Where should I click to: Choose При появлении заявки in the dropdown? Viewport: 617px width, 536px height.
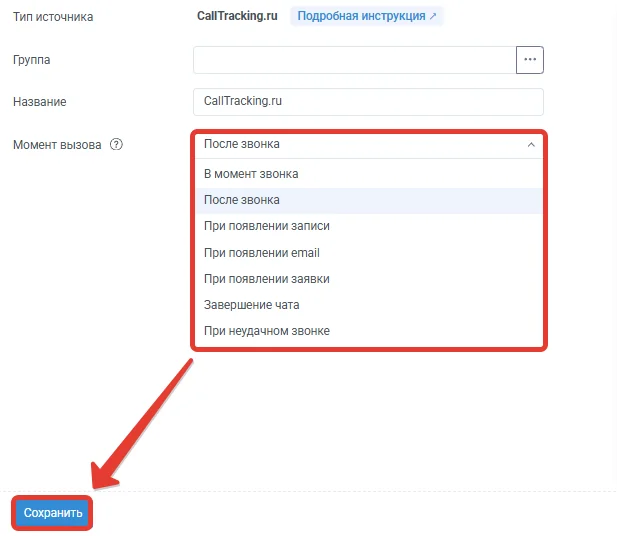(369, 279)
